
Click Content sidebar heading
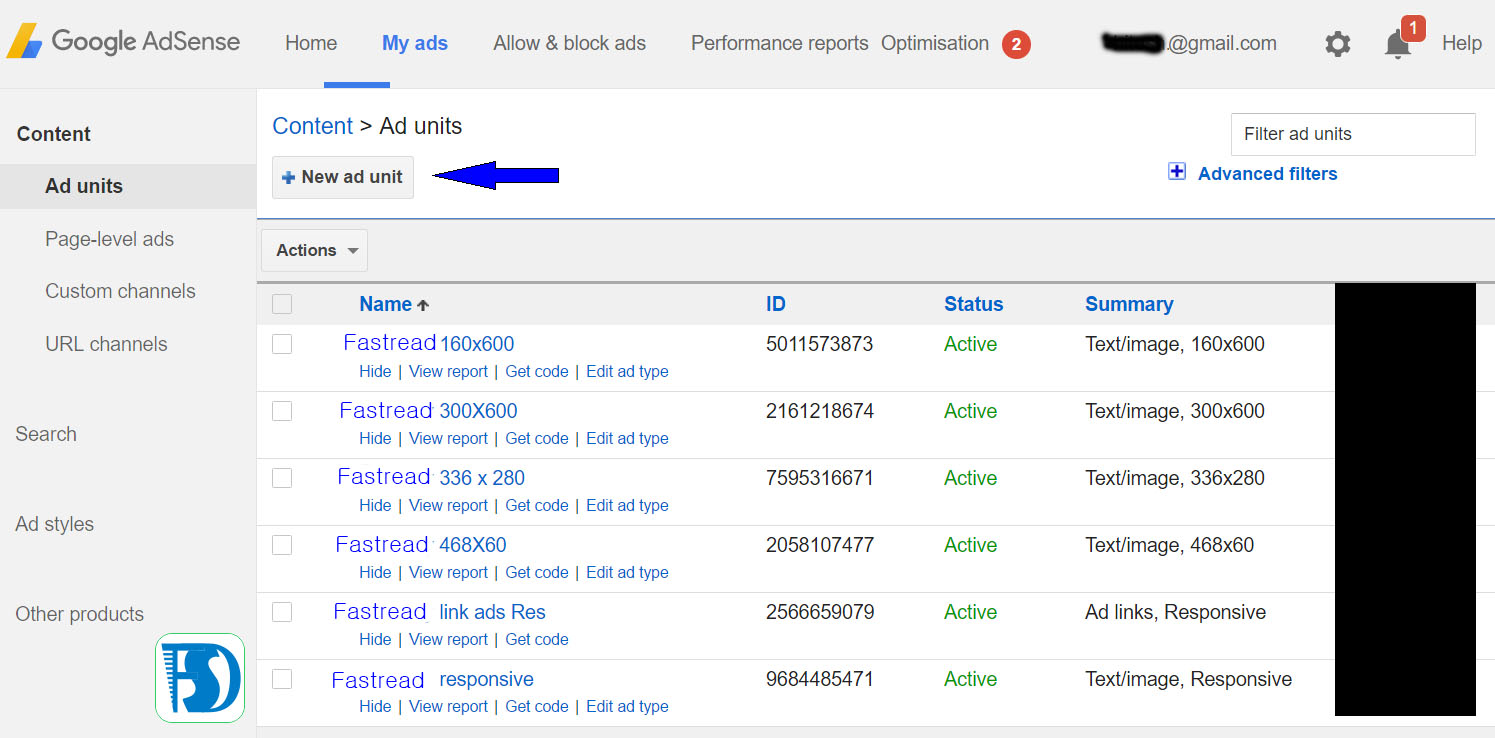[54, 134]
